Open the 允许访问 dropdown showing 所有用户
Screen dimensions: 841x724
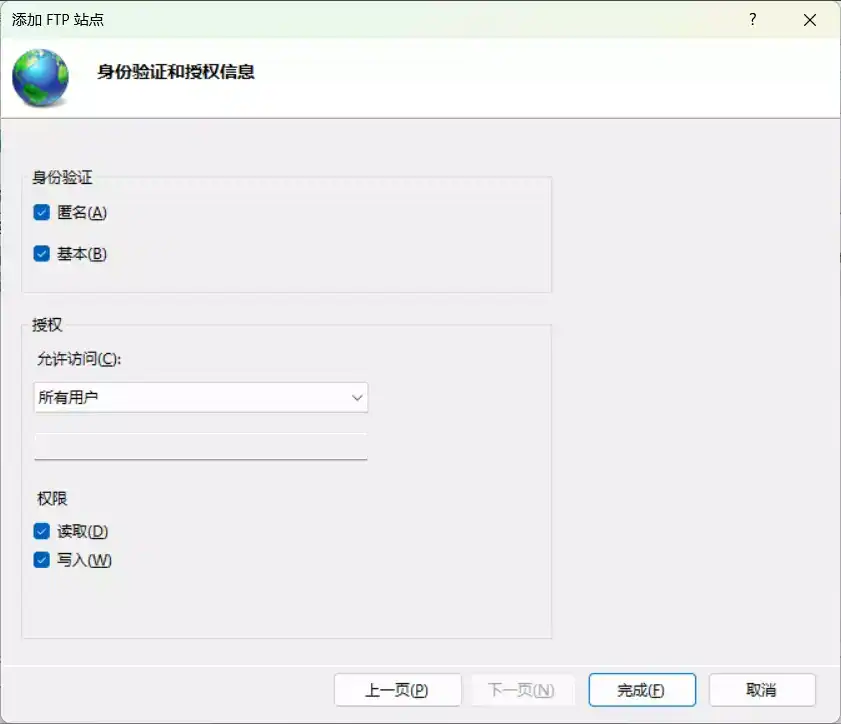pyautogui.click(x=201, y=397)
